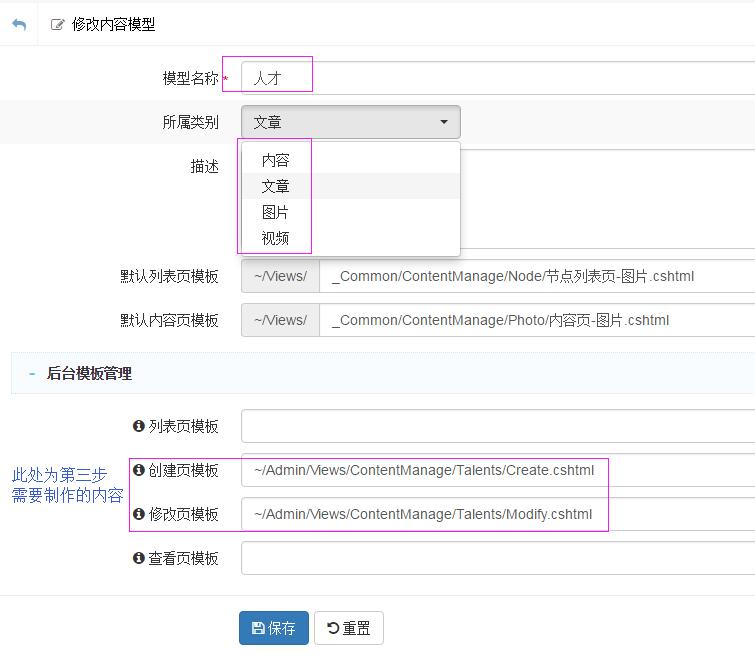
Task: Click the edit pencil icon beside the title
Action: [x=58, y=25]
